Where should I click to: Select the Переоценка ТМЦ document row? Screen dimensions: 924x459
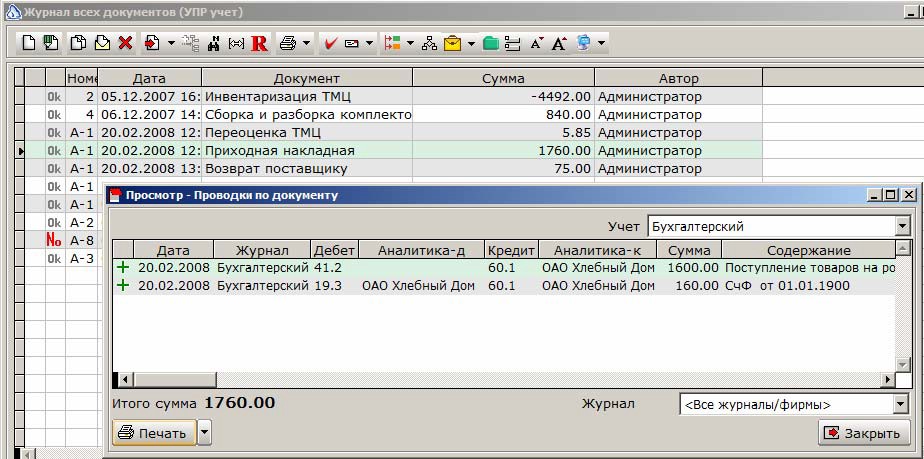[394, 133]
